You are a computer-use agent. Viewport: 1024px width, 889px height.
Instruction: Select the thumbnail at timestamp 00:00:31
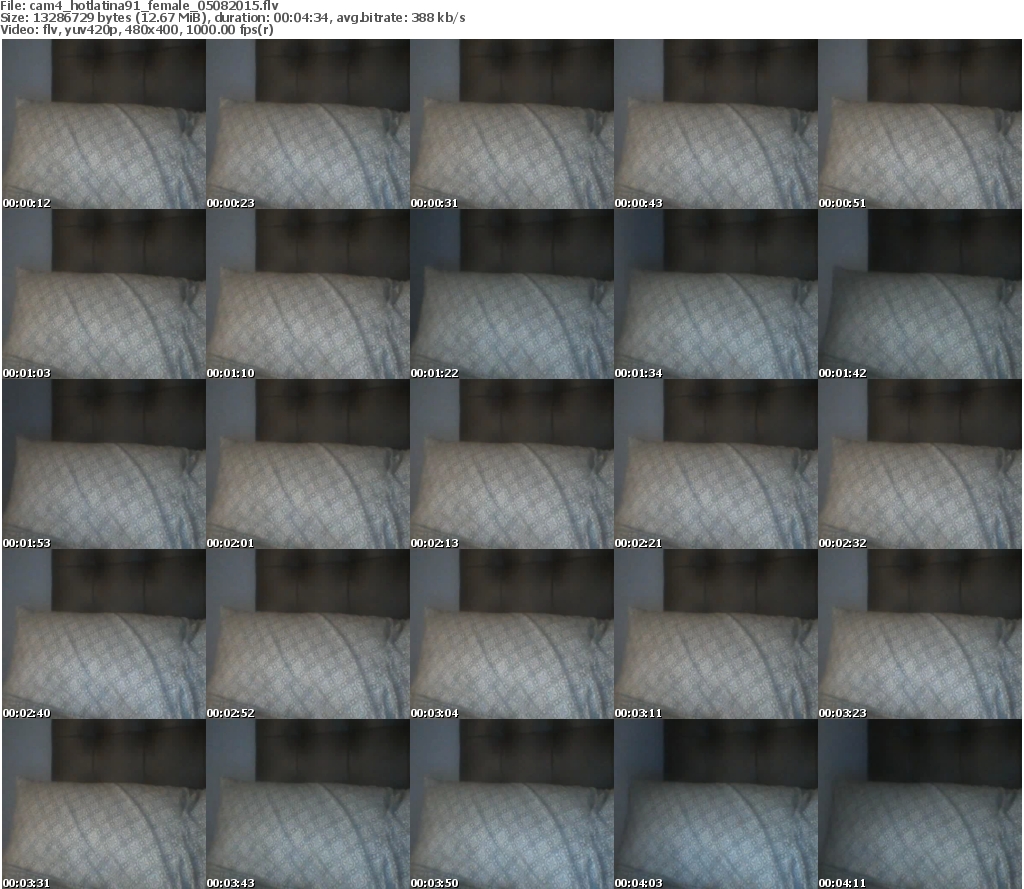coord(512,124)
